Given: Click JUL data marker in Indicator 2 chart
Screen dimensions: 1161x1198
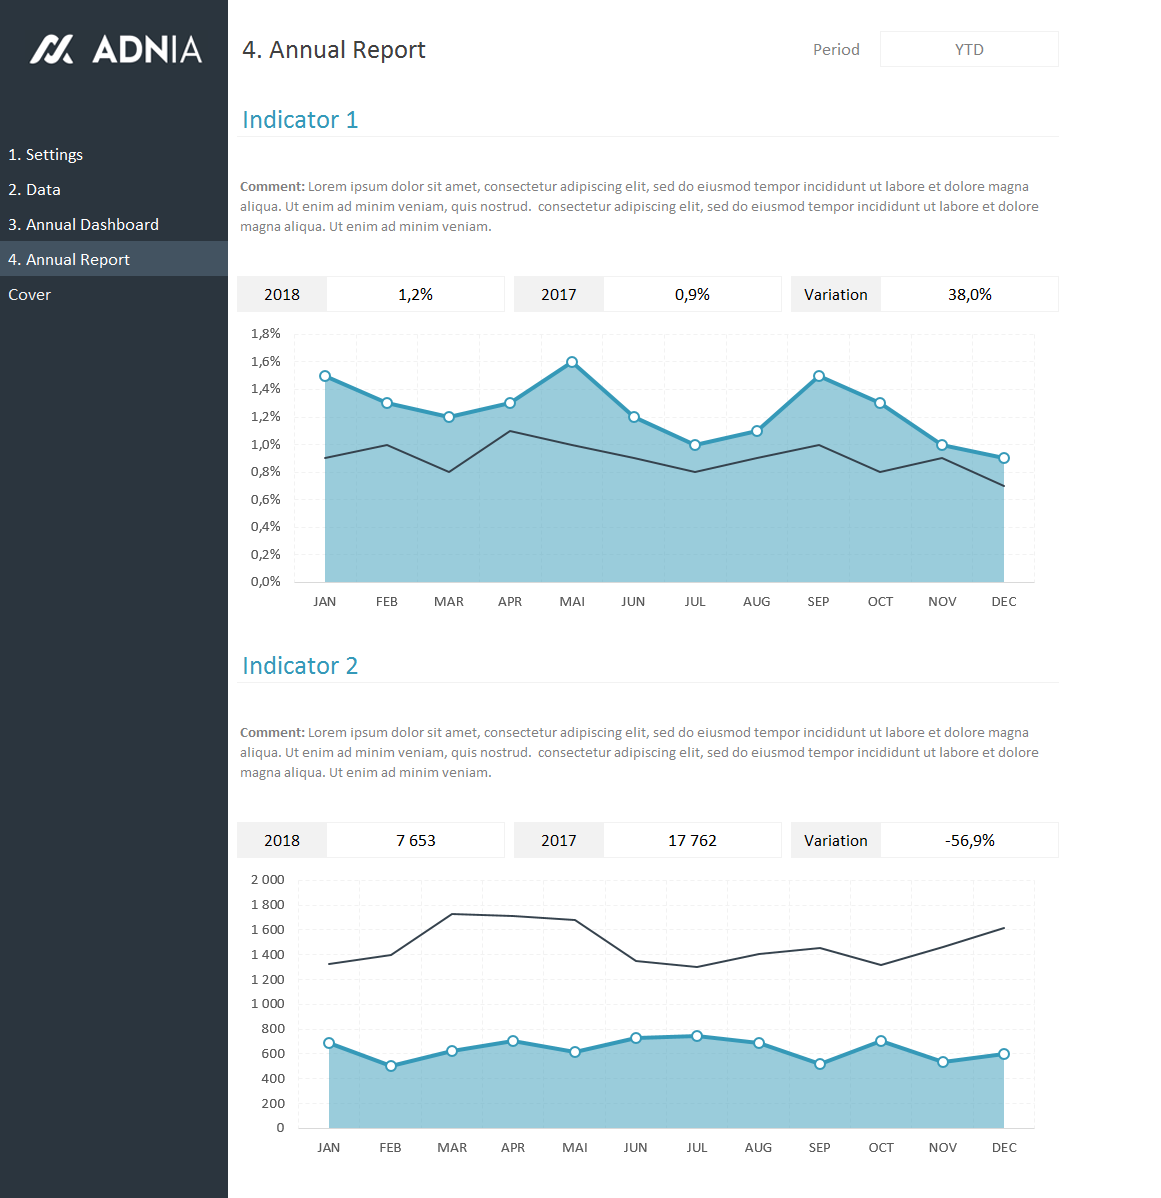Looking at the screenshot, I should point(697,1036).
